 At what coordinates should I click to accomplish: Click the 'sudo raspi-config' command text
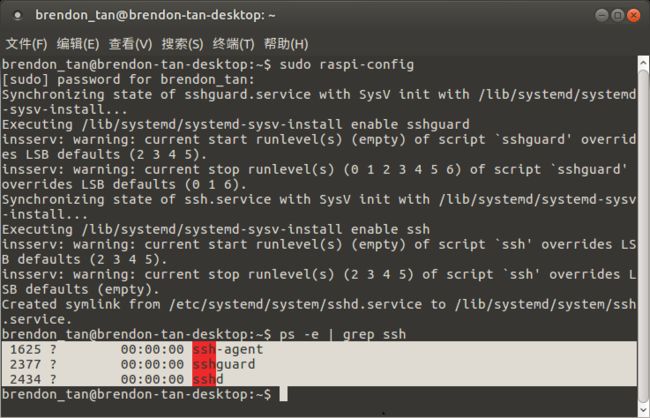[347, 65]
